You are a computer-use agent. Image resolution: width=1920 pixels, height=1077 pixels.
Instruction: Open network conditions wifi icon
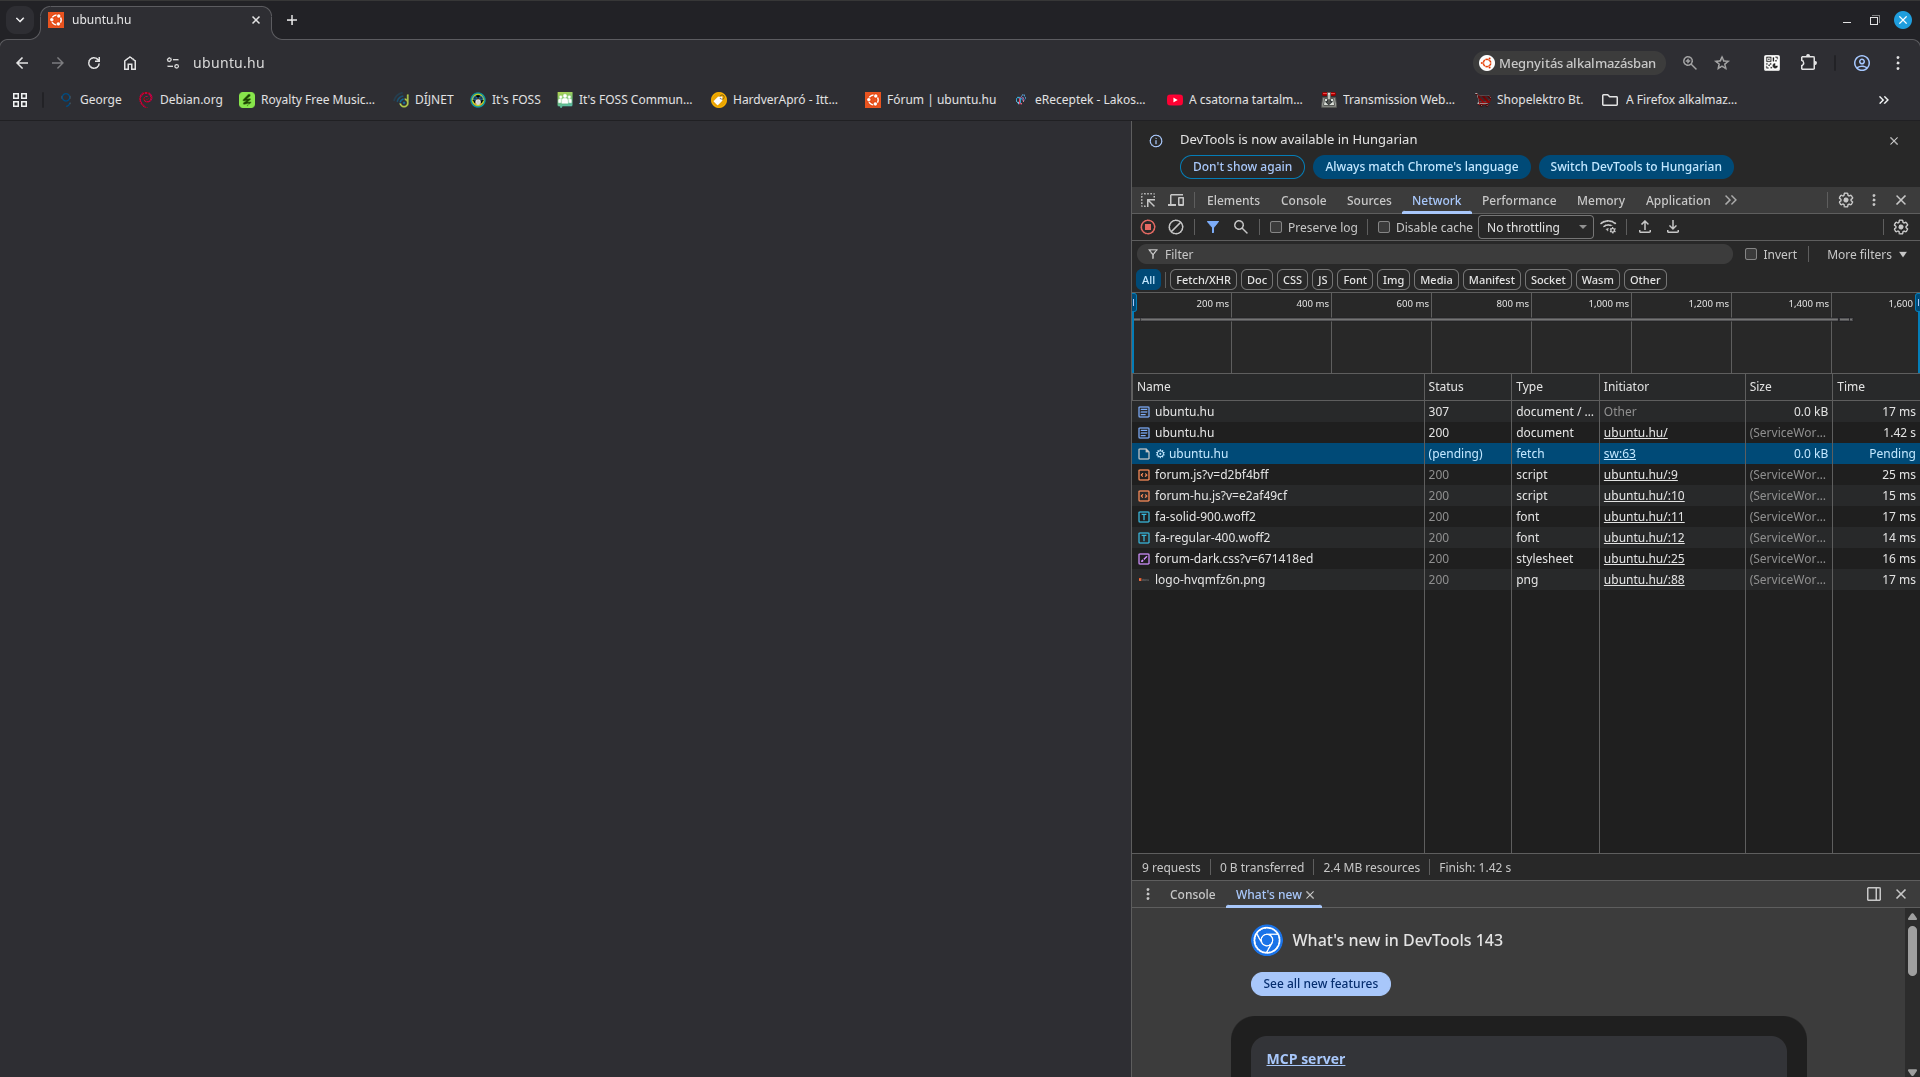(x=1608, y=227)
